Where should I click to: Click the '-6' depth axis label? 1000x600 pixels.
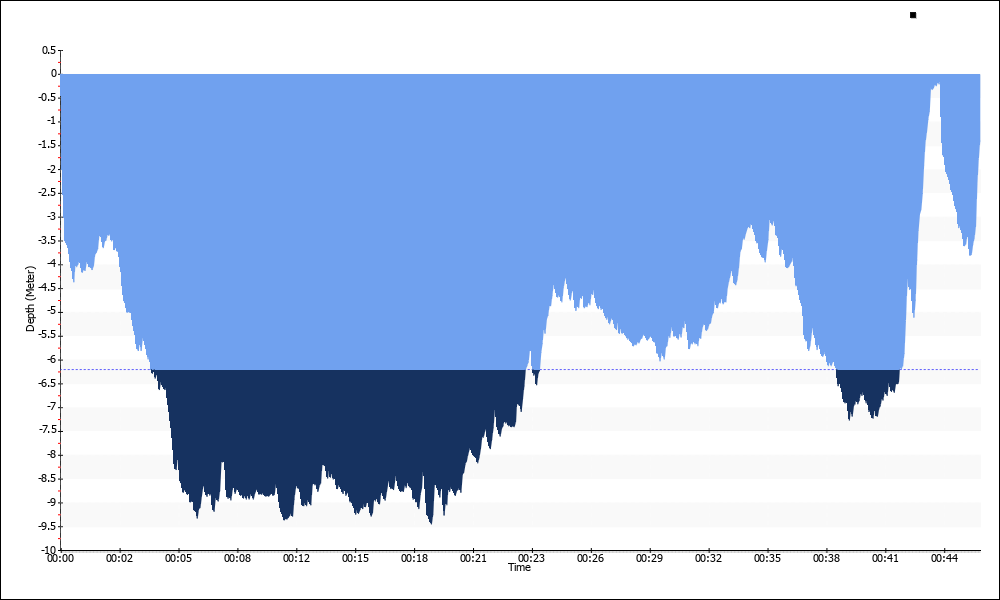[x=51, y=360]
